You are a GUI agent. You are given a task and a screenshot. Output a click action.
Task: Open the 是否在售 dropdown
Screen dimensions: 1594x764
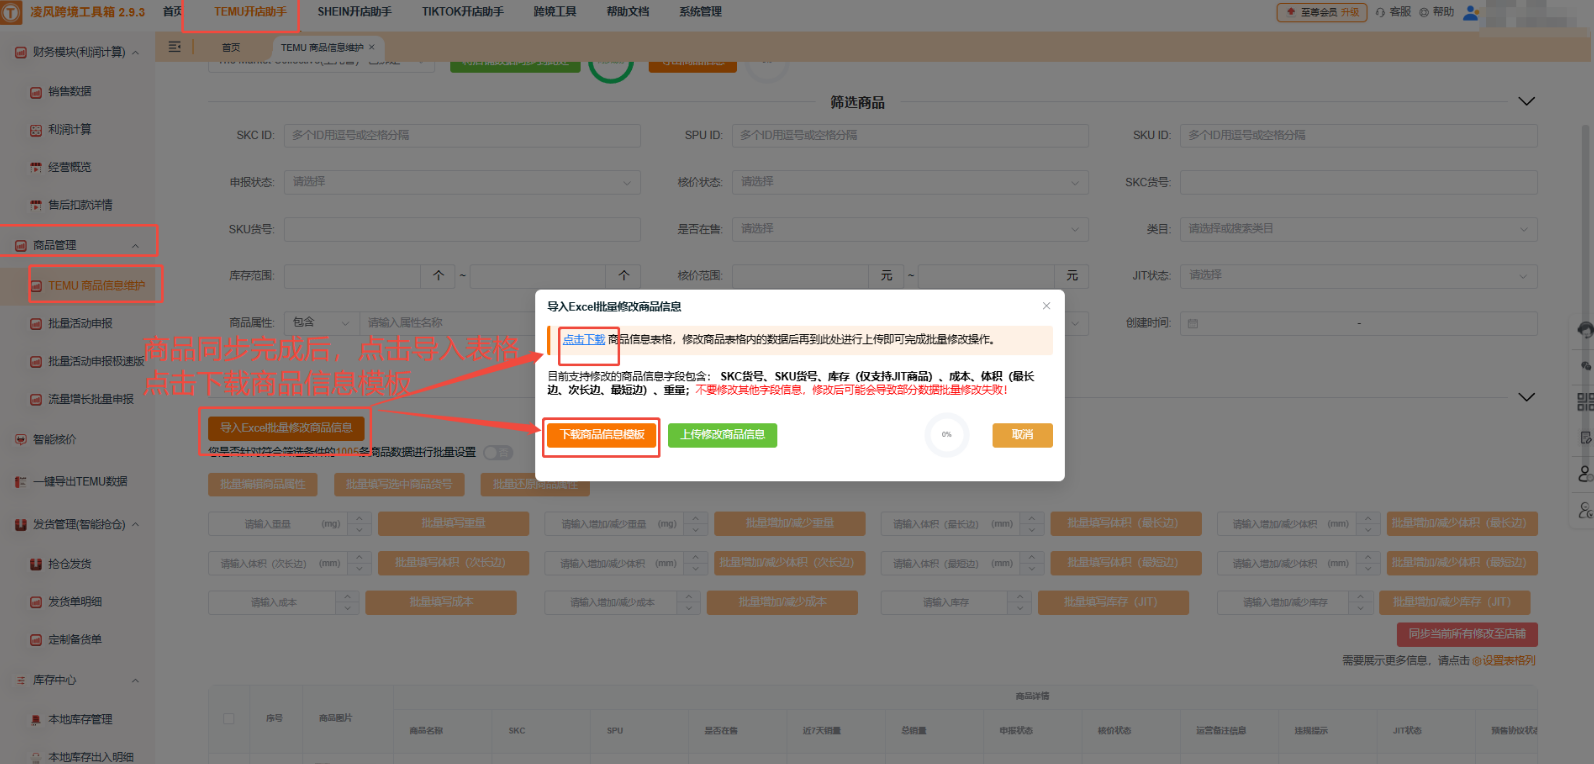pyautogui.click(x=910, y=229)
